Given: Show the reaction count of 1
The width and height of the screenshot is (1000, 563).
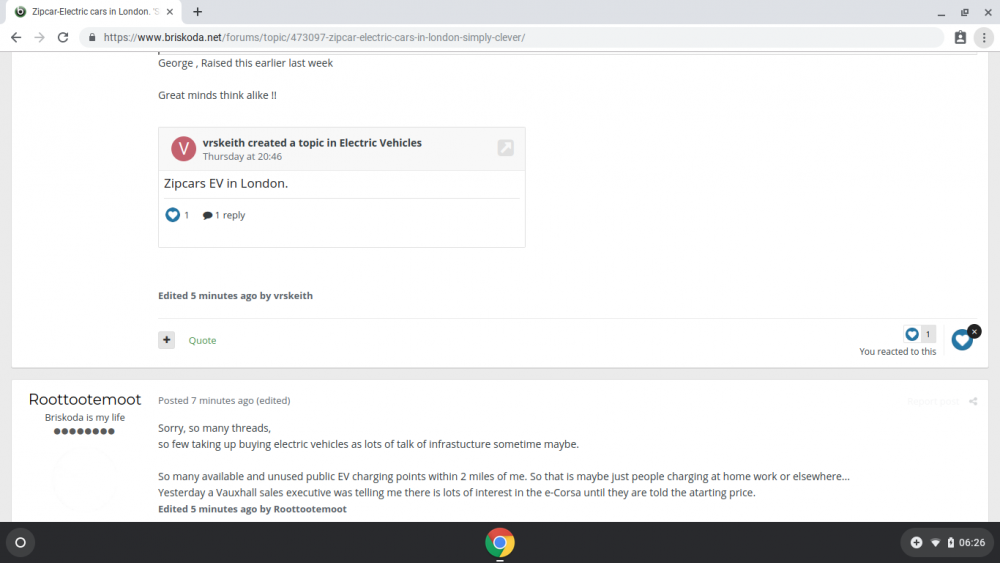Looking at the screenshot, I should (928, 334).
